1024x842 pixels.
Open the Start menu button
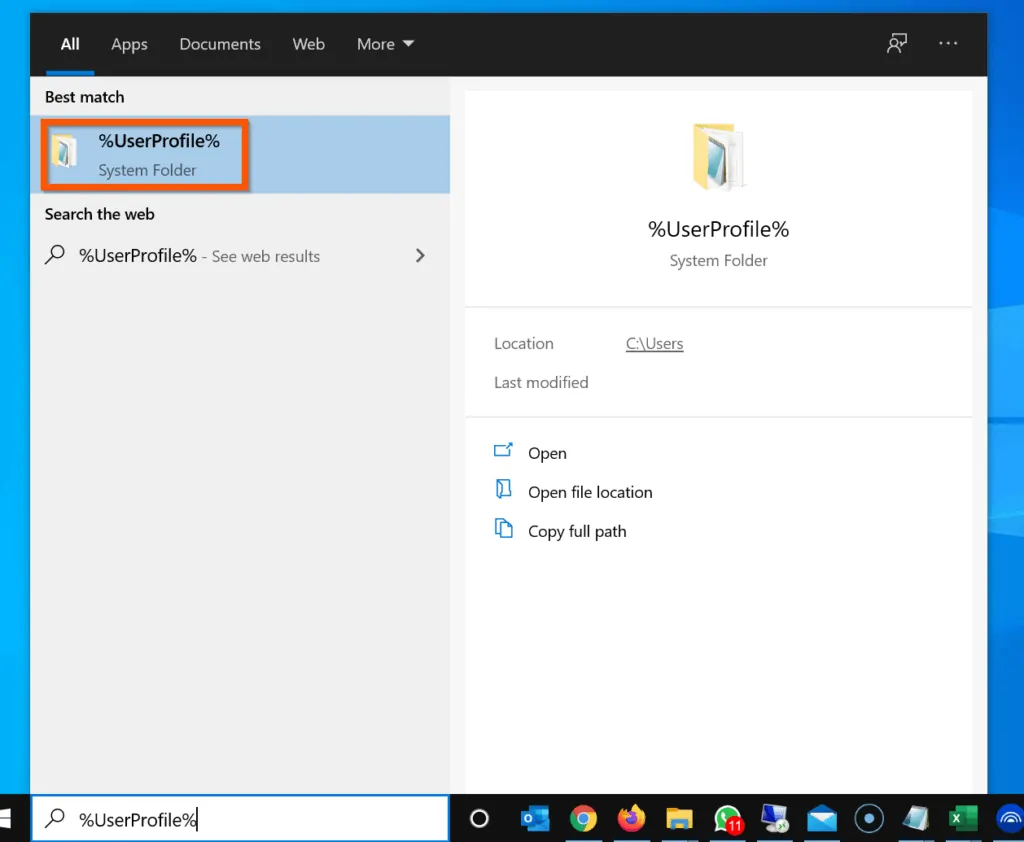pos(10,818)
